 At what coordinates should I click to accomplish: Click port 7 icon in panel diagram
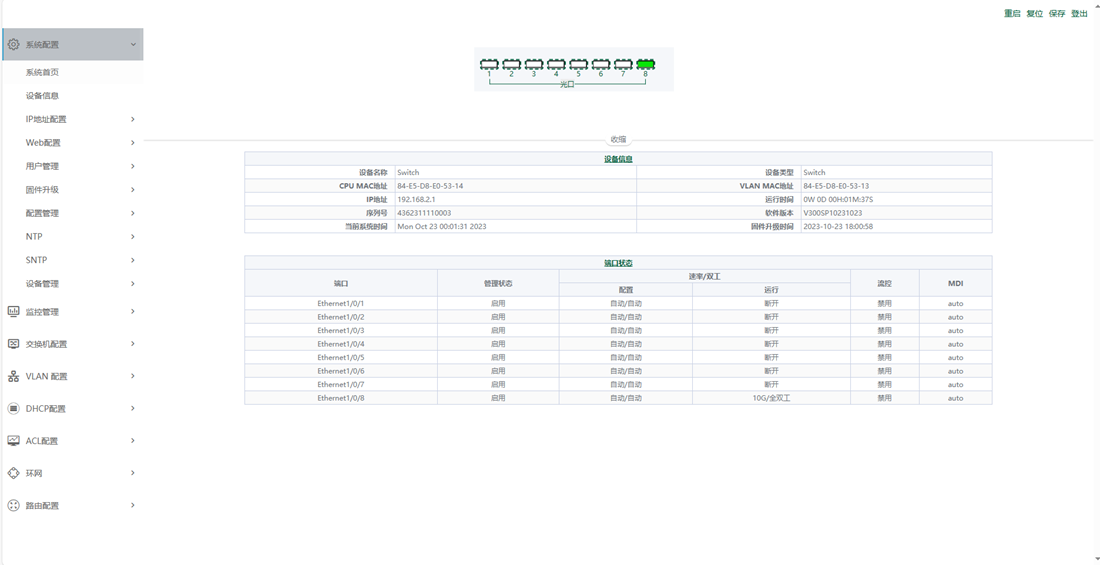(623, 64)
